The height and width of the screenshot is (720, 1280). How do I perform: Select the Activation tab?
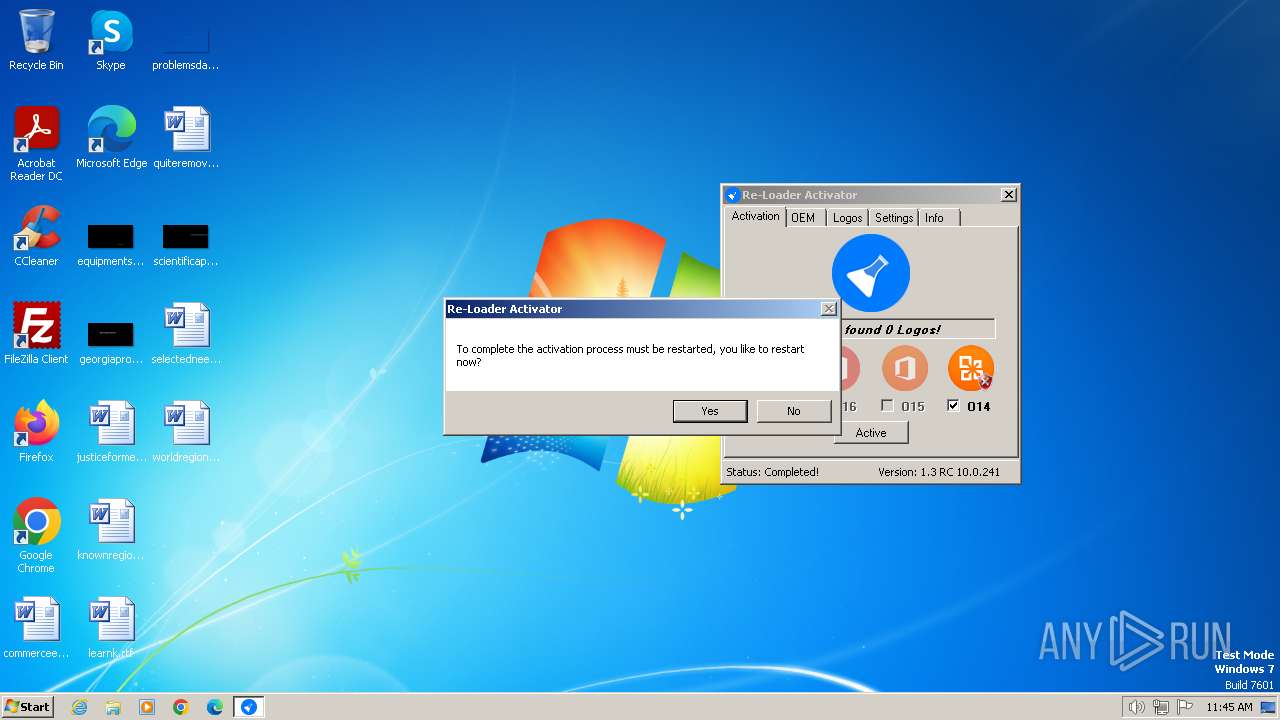pyautogui.click(x=755, y=216)
